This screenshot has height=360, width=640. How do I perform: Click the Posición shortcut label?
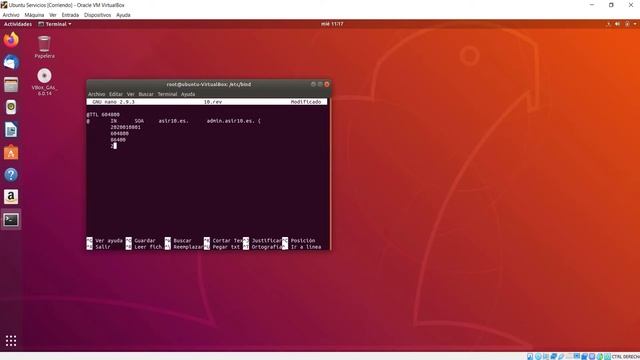pos(303,240)
